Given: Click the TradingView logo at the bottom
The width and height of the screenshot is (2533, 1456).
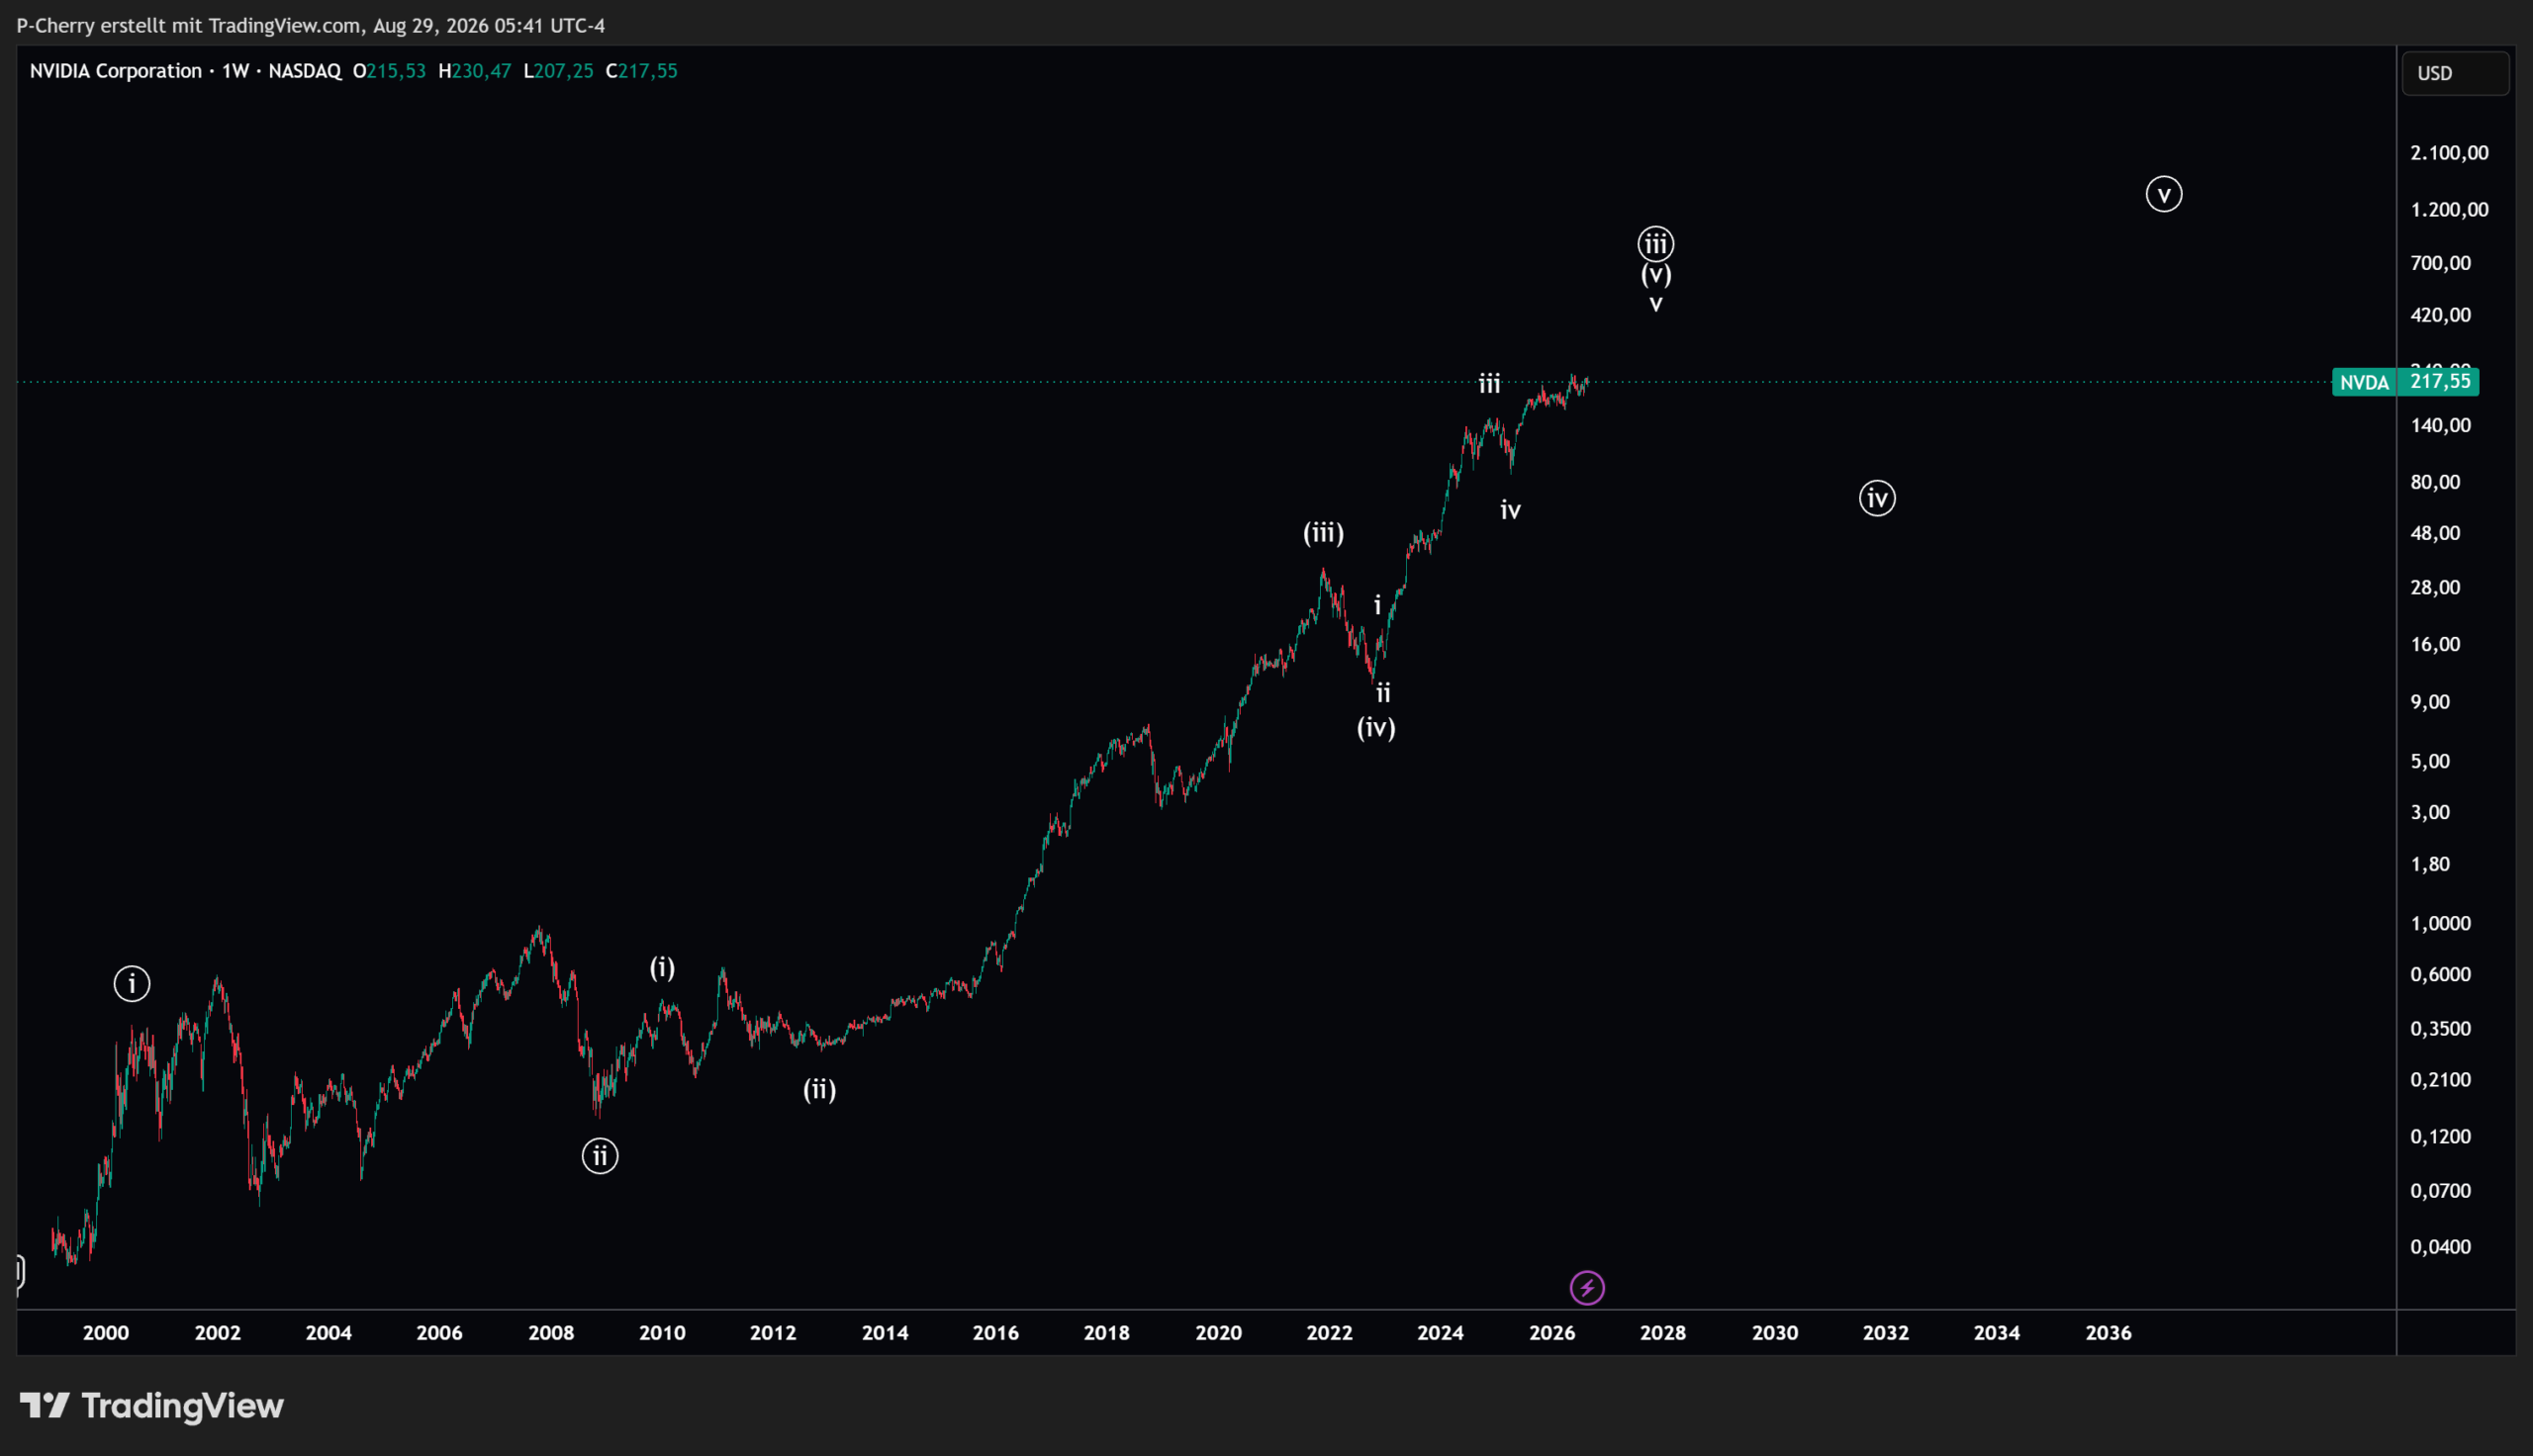Looking at the screenshot, I should (x=152, y=1406).
